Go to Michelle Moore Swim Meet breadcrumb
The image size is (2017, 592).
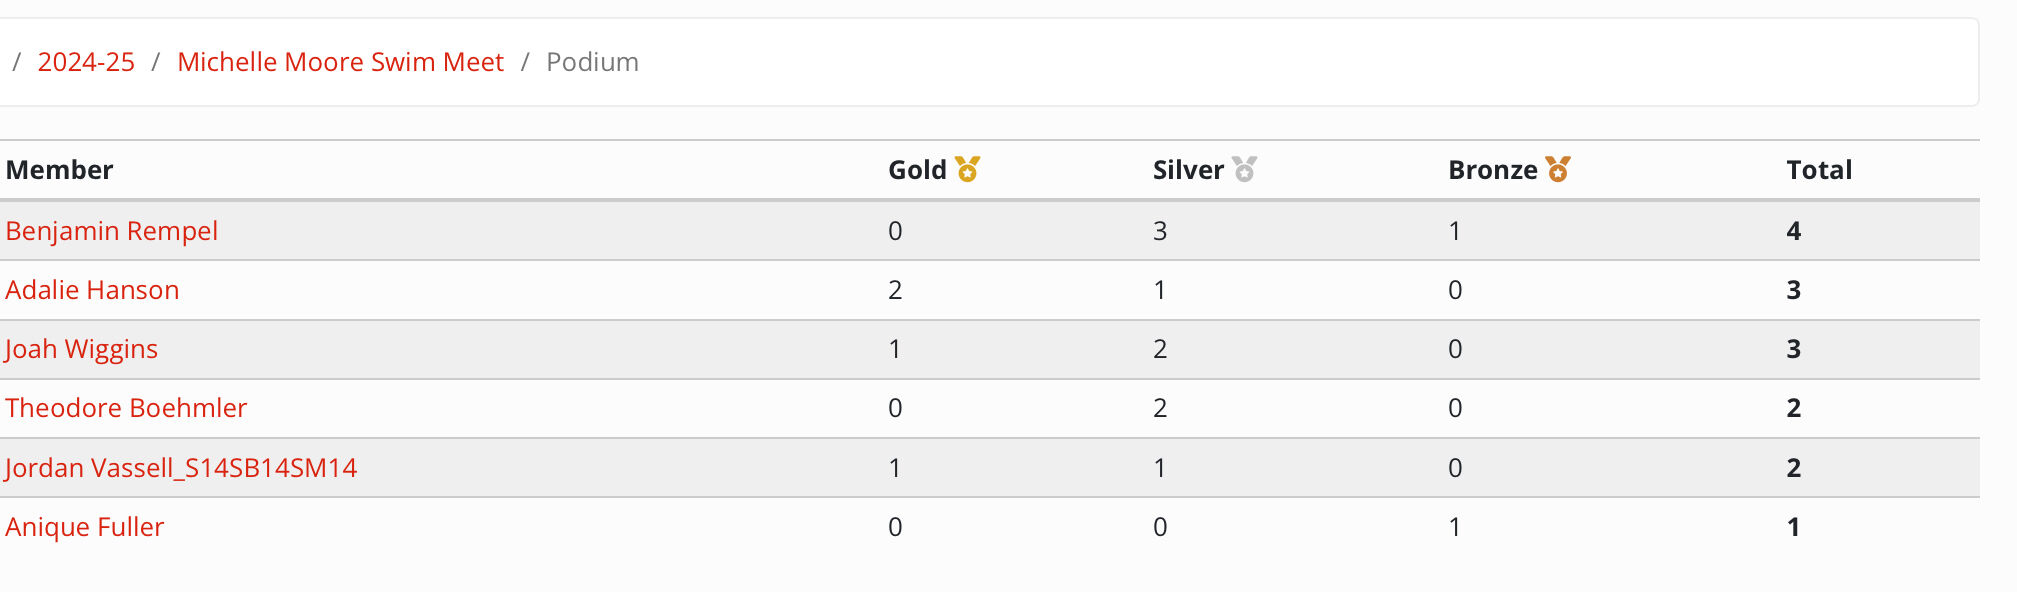(340, 62)
